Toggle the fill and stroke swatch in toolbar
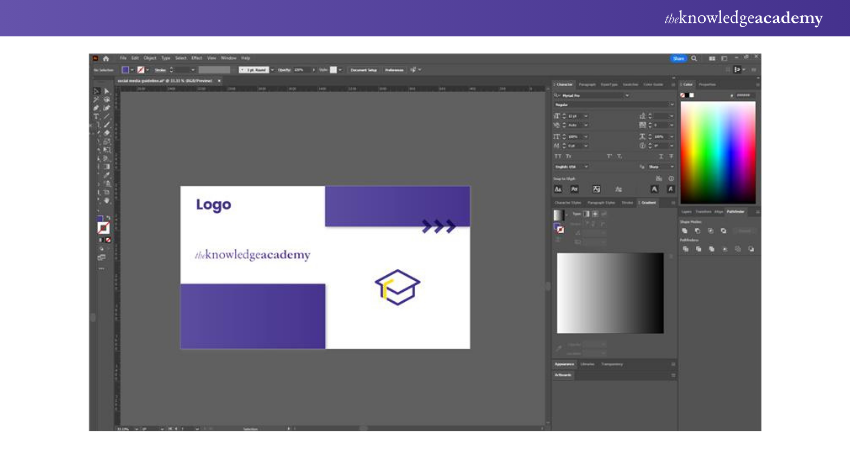850x450 pixels. coord(103,228)
